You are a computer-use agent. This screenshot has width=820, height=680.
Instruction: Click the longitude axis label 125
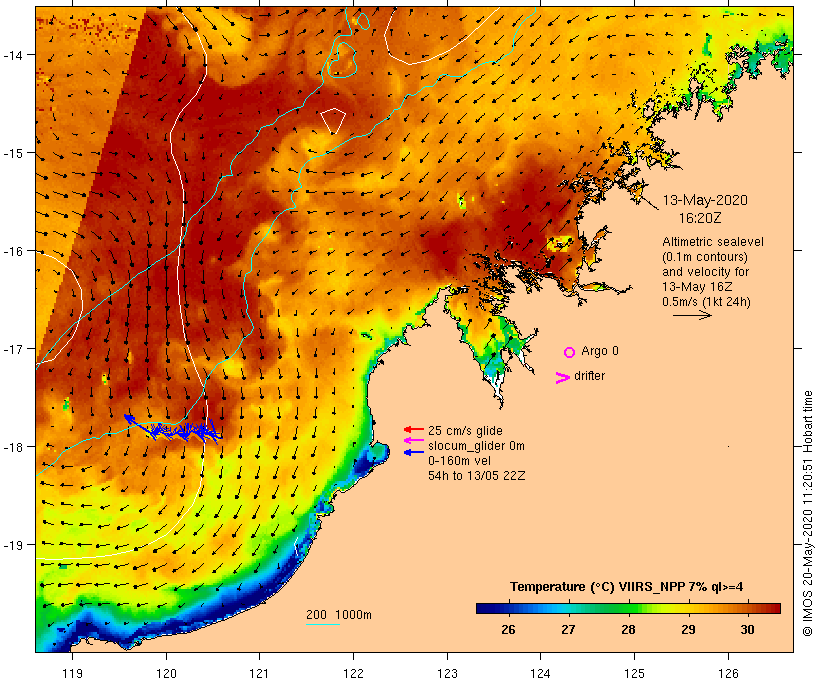click(634, 674)
